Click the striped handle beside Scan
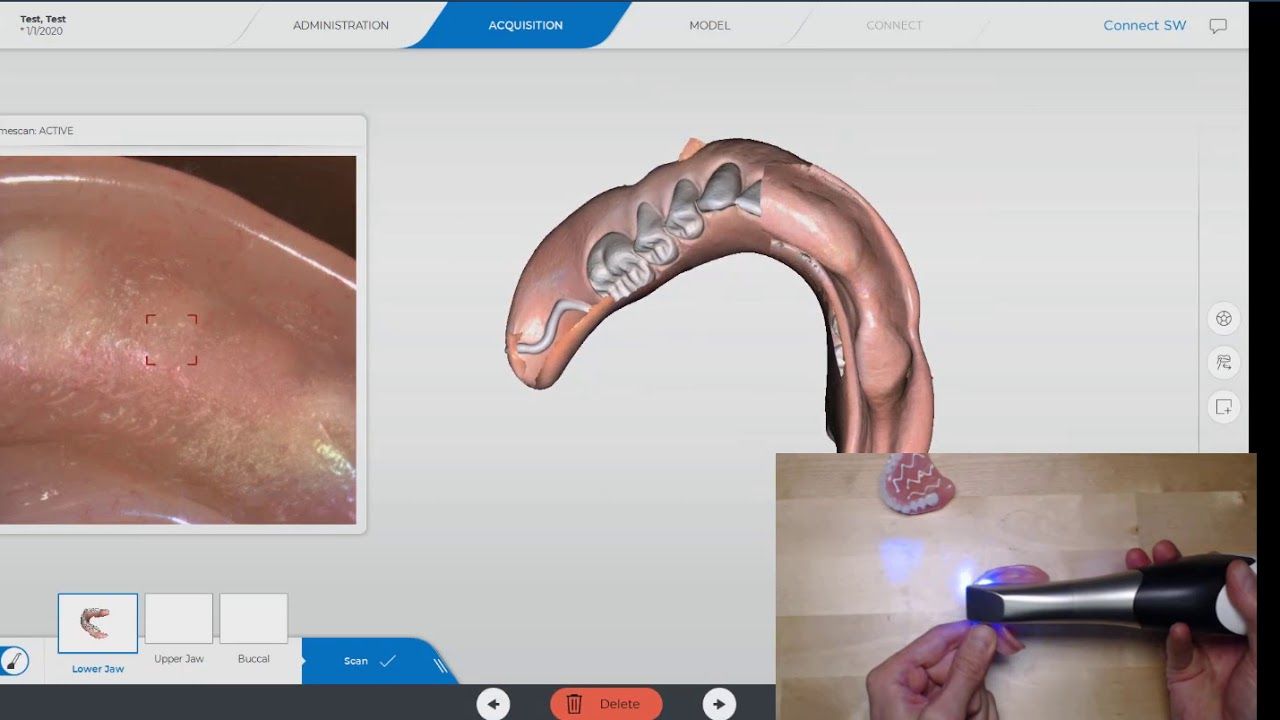The width and height of the screenshot is (1280, 720). (x=439, y=664)
